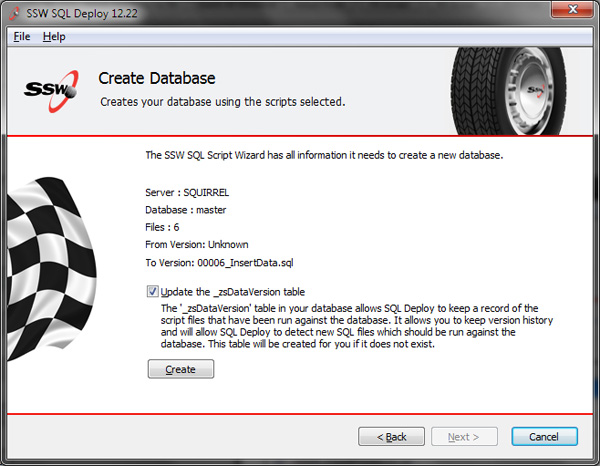Click the app icon in the title bar
This screenshot has width=600, height=466.
pos(15,13)
